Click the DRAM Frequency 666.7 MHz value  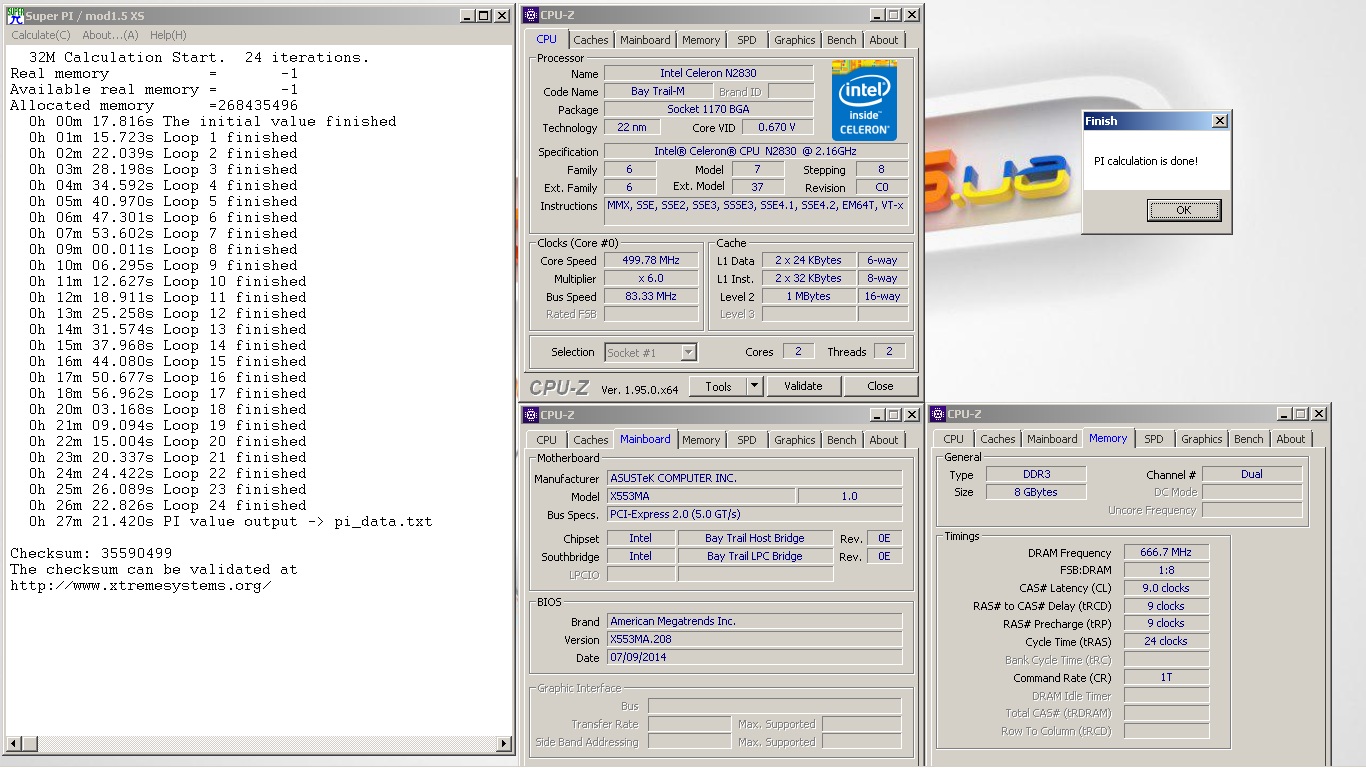pos(1166,552)
